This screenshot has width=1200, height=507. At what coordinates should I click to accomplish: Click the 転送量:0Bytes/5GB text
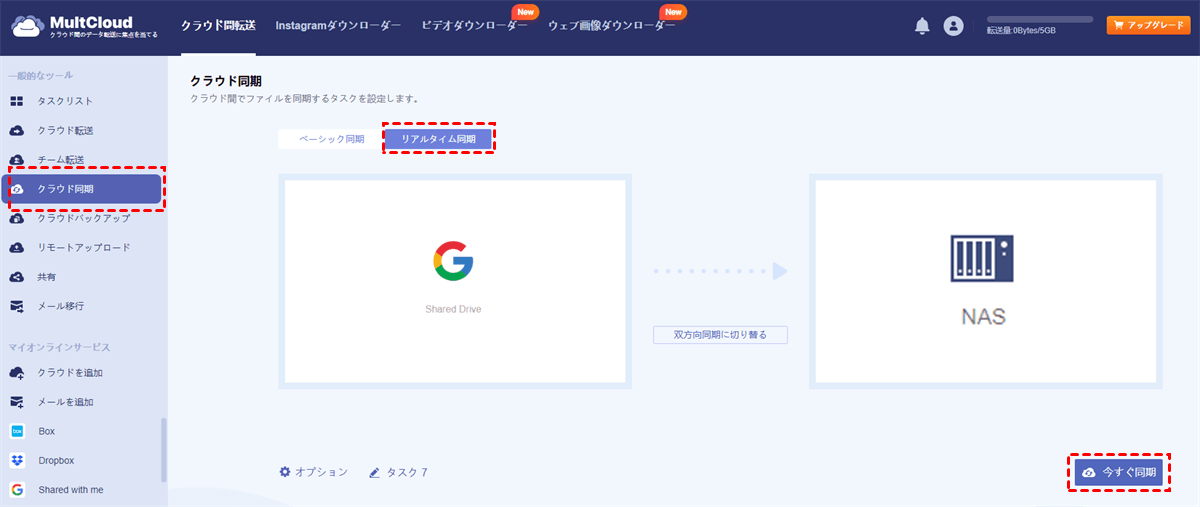pos(1021,31)
